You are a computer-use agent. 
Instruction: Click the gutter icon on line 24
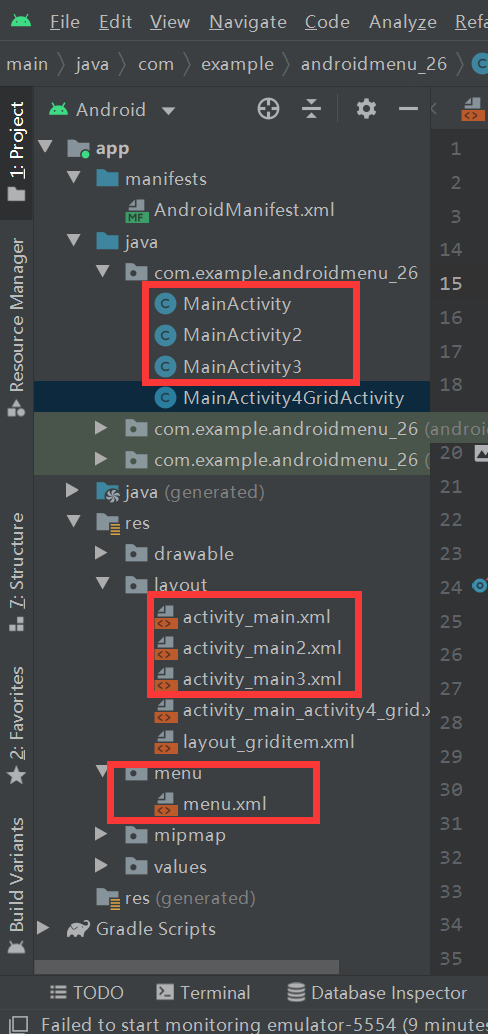coord(480,585)
